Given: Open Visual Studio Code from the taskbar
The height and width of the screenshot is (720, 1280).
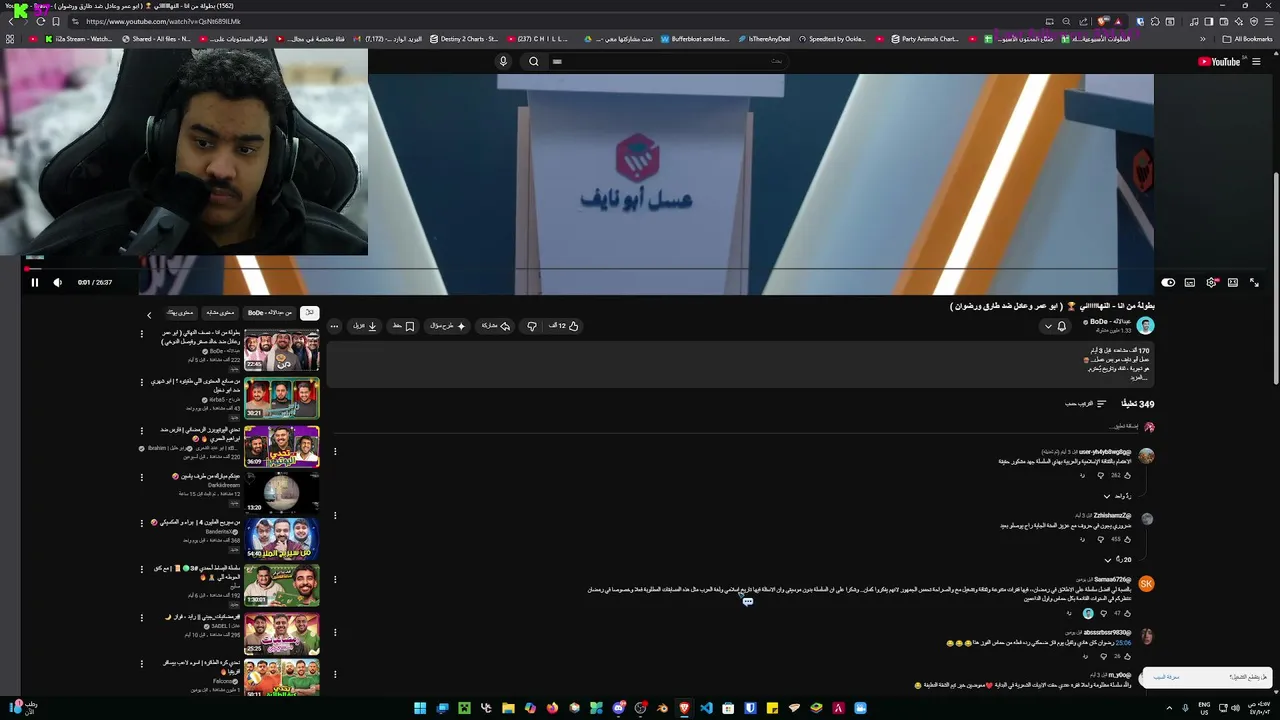Looking at the screenshot, I should click(x=706, y=708).
